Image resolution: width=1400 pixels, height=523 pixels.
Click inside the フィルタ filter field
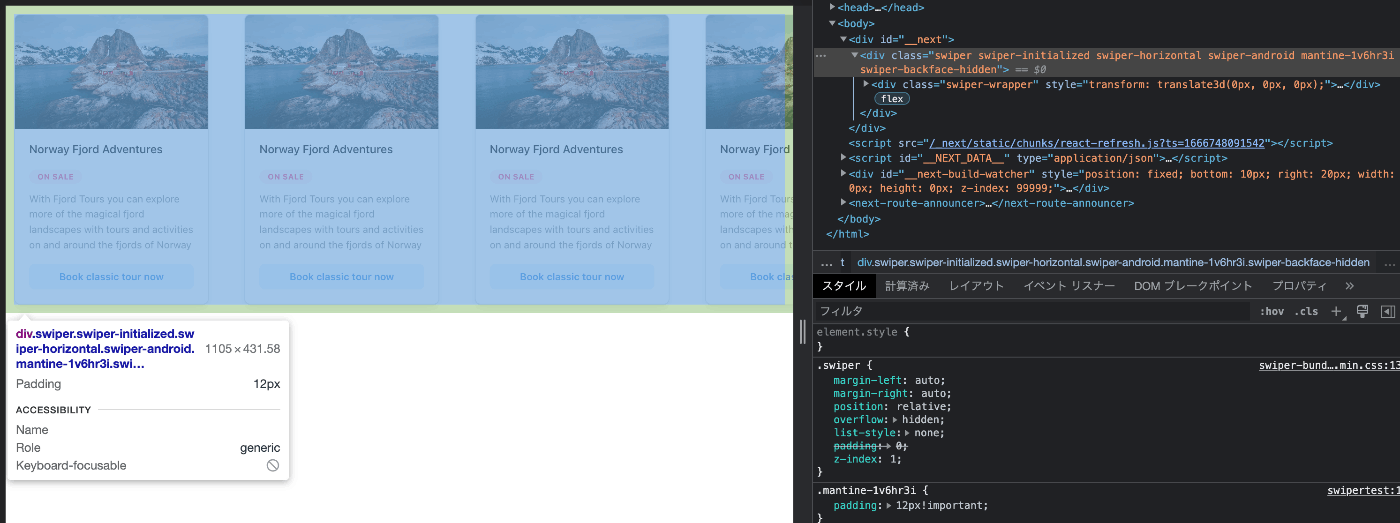pos(1032,312)
